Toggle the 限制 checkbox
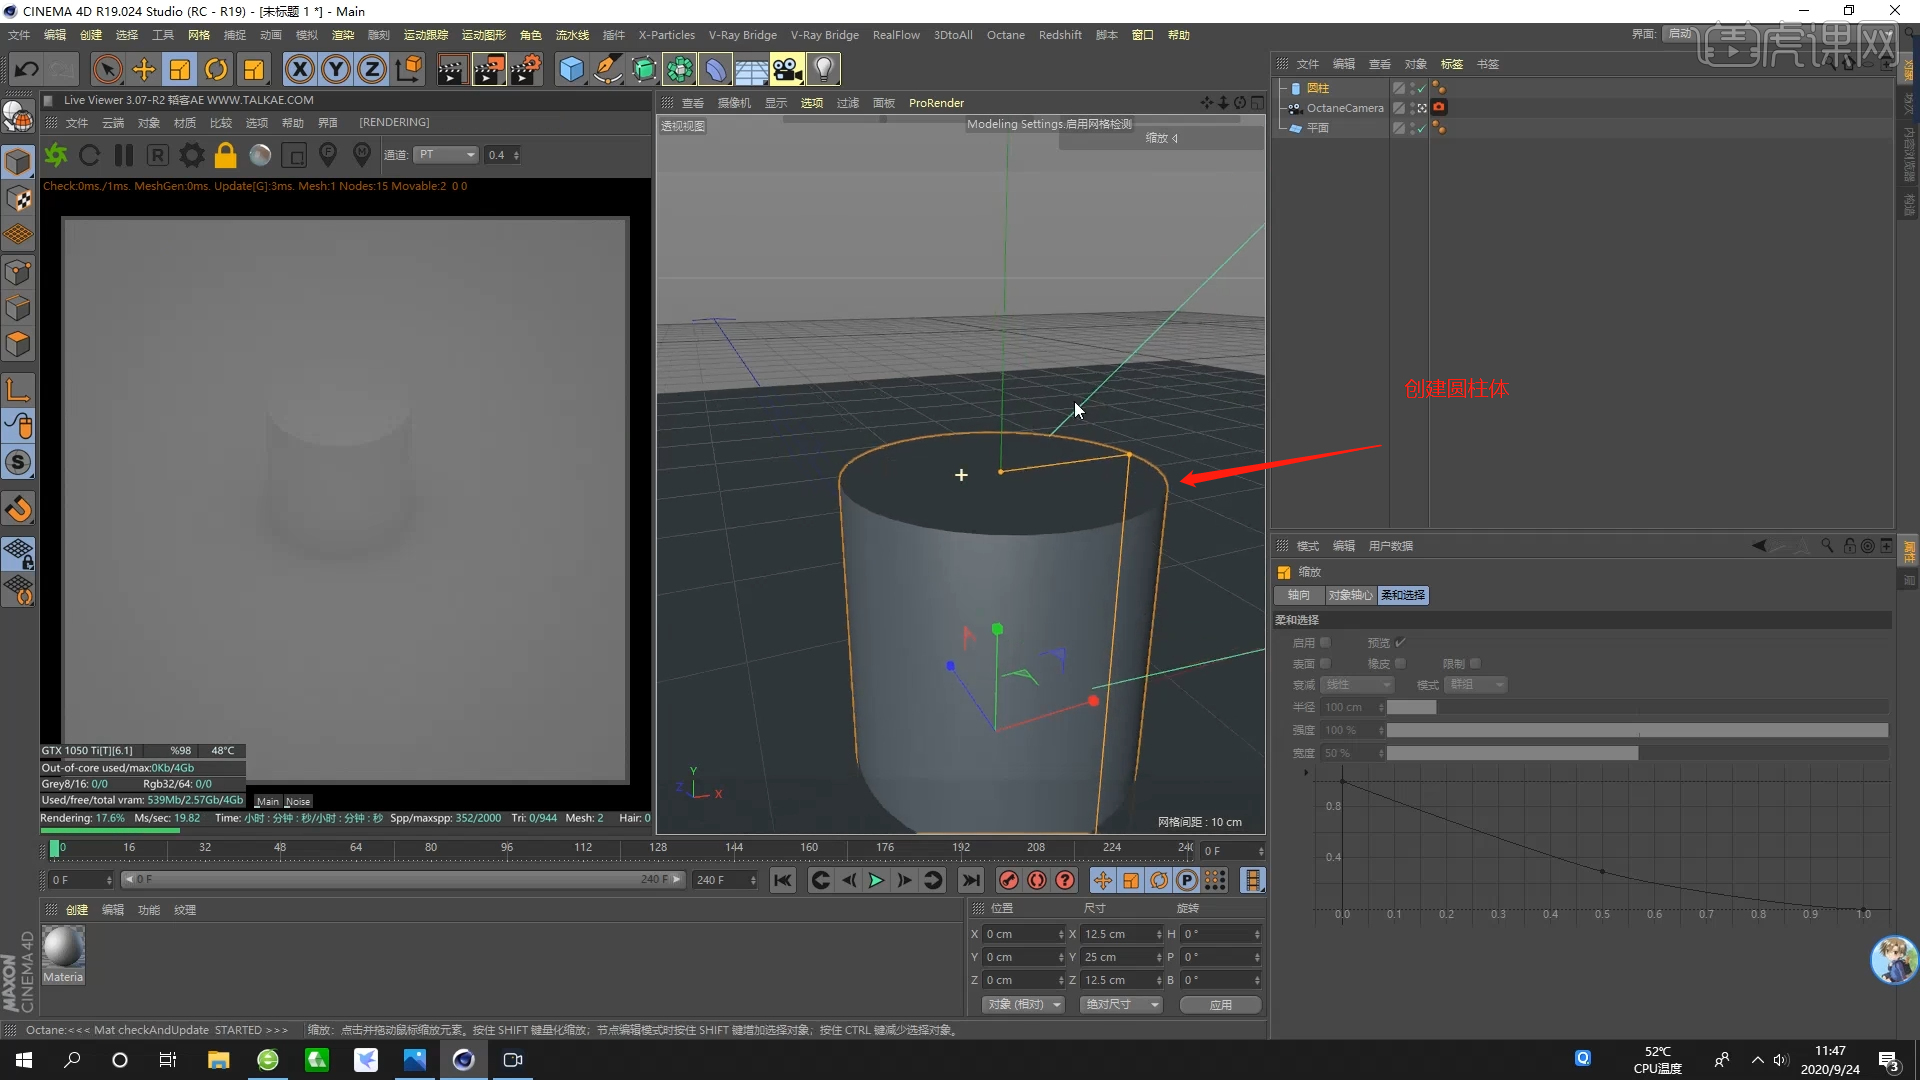1920x1080 pixels. click(x=1475, y=663)
